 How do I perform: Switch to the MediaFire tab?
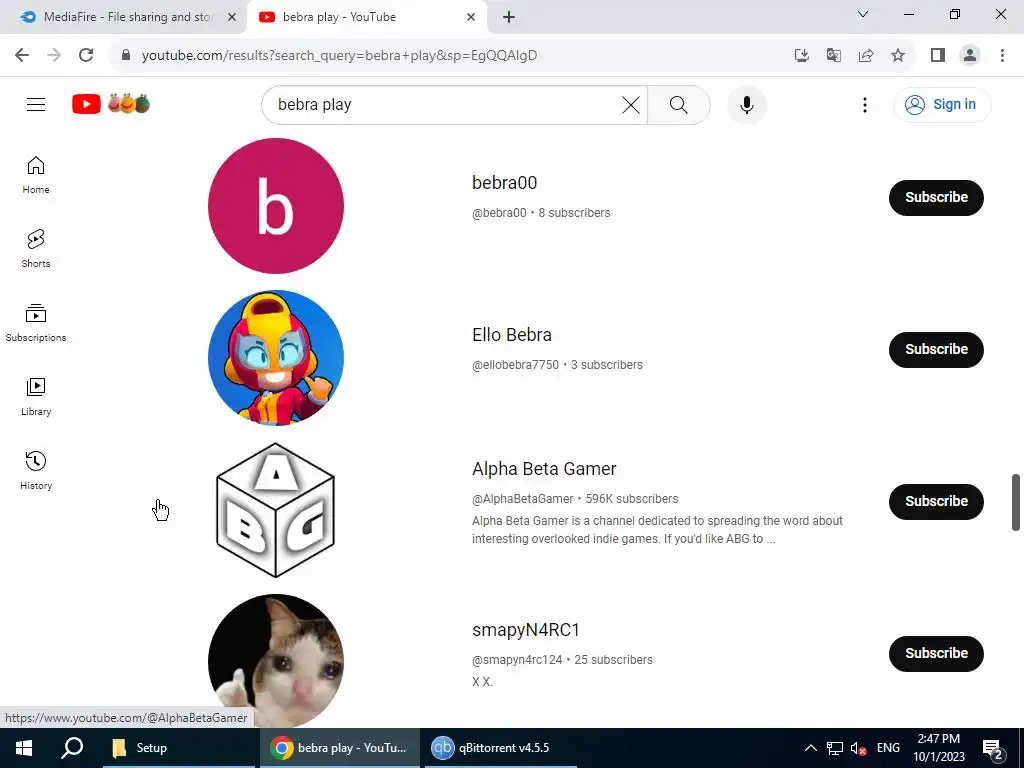tap(123, 17)
